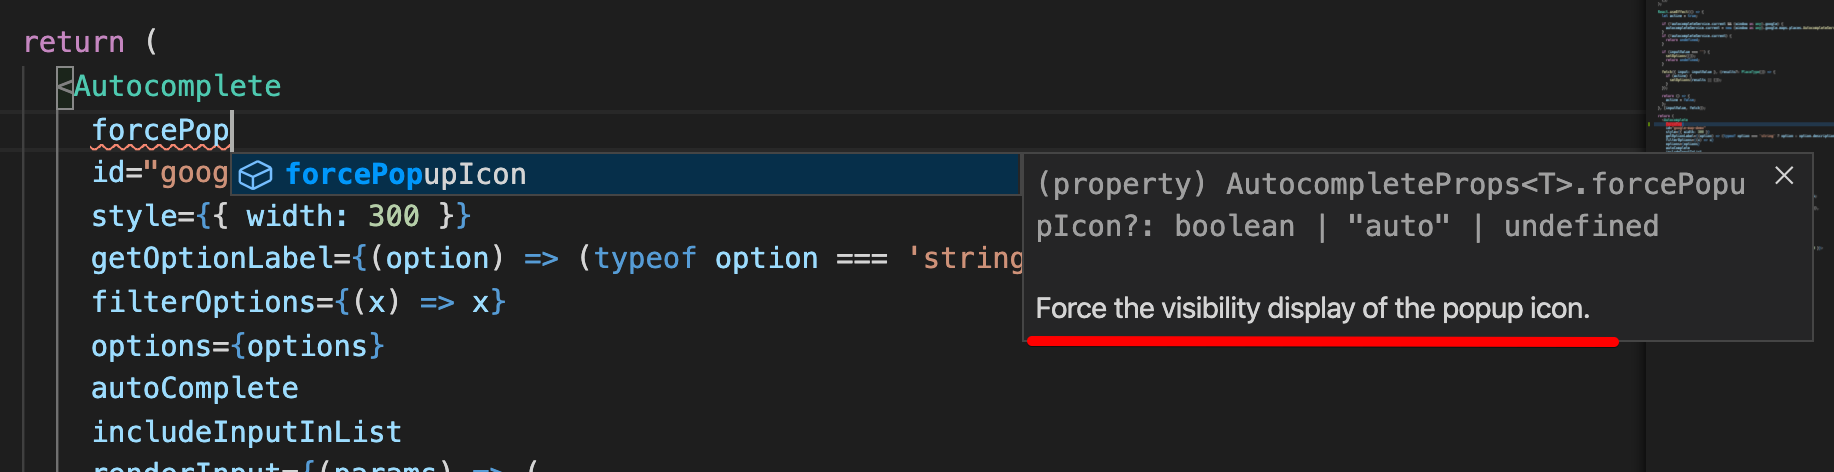Image resolution: width=1834 pixels, height=472 pixels.
Task: Click the filterOptions prop
Action: [203, 302]
